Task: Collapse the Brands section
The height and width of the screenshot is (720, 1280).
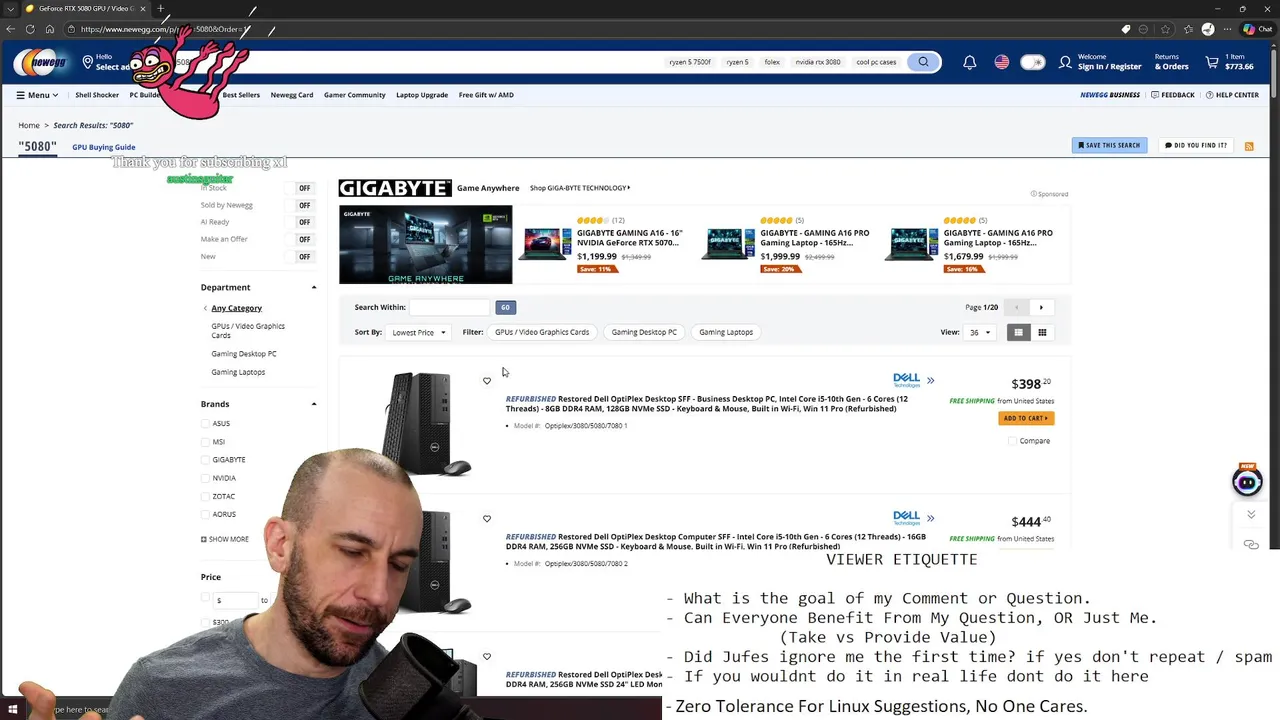Action: (x=313, y=404)
